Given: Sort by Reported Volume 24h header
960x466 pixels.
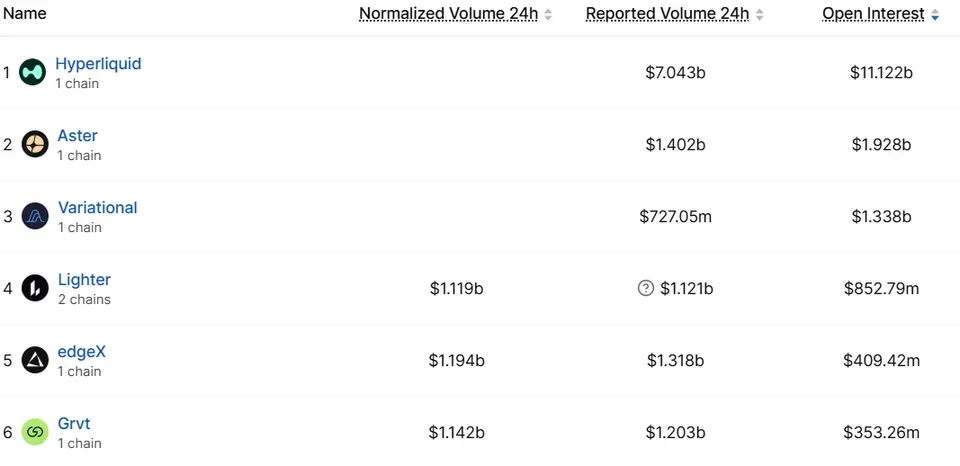Looking at the screenshot, I should (x=667, y=13).
